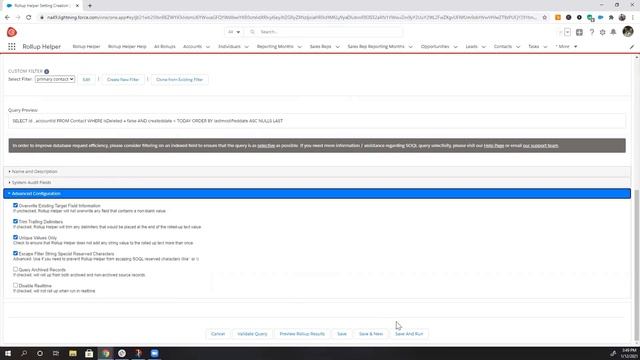640x360 pixels.
Task: Open the Contacts tab dropdown chevron
Action: pos(518,47)
